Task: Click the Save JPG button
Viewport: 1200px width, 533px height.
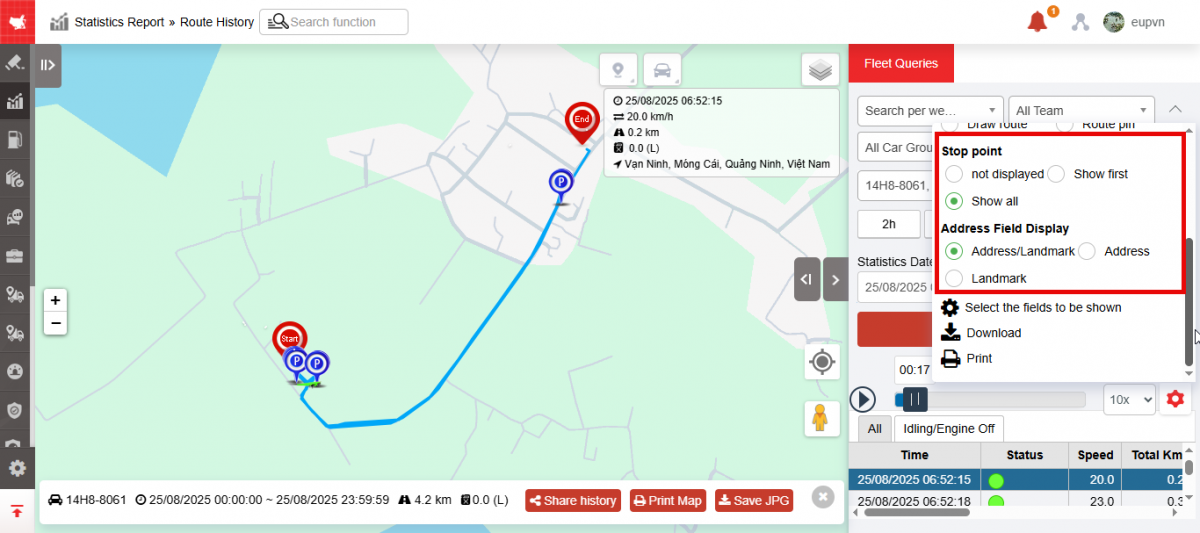Action: [754, 500]
